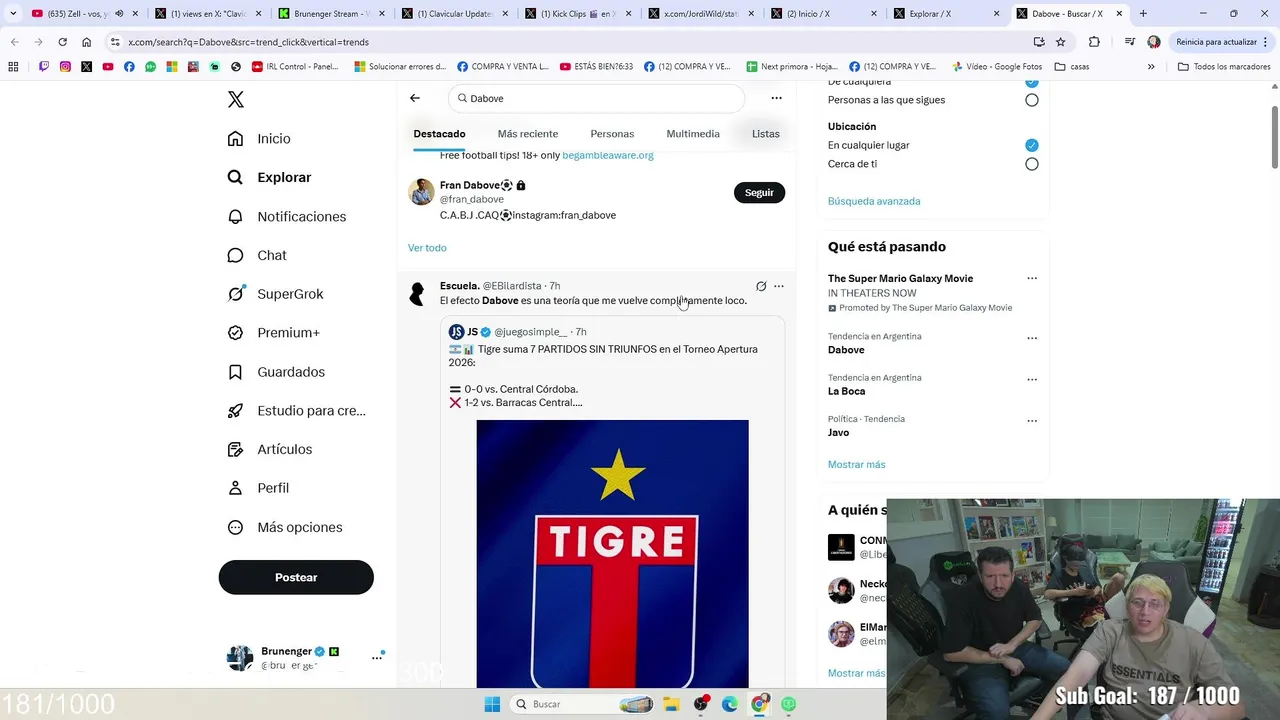Open options for Dabove trend
The width and height of the screenshot is (1280, 720).
click(x=1032, y=338)
